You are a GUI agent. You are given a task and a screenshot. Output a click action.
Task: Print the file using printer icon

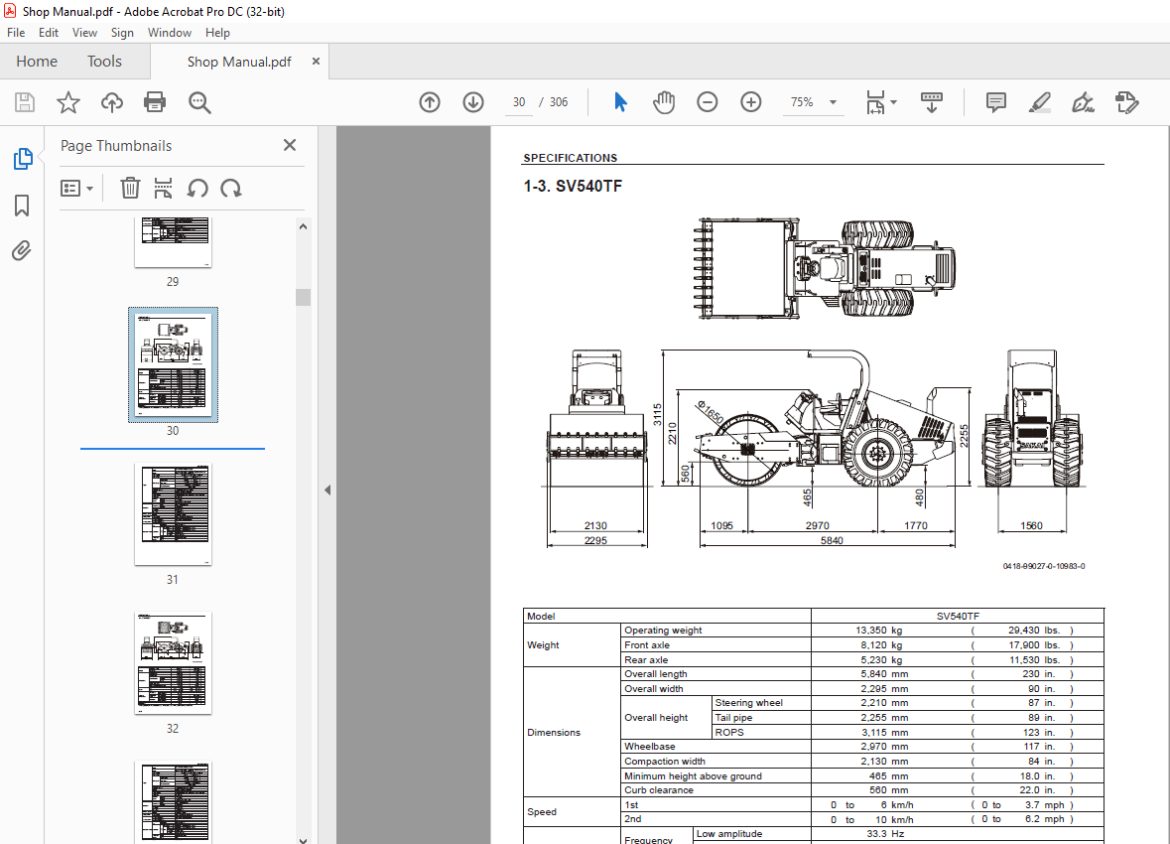(155, 102)
